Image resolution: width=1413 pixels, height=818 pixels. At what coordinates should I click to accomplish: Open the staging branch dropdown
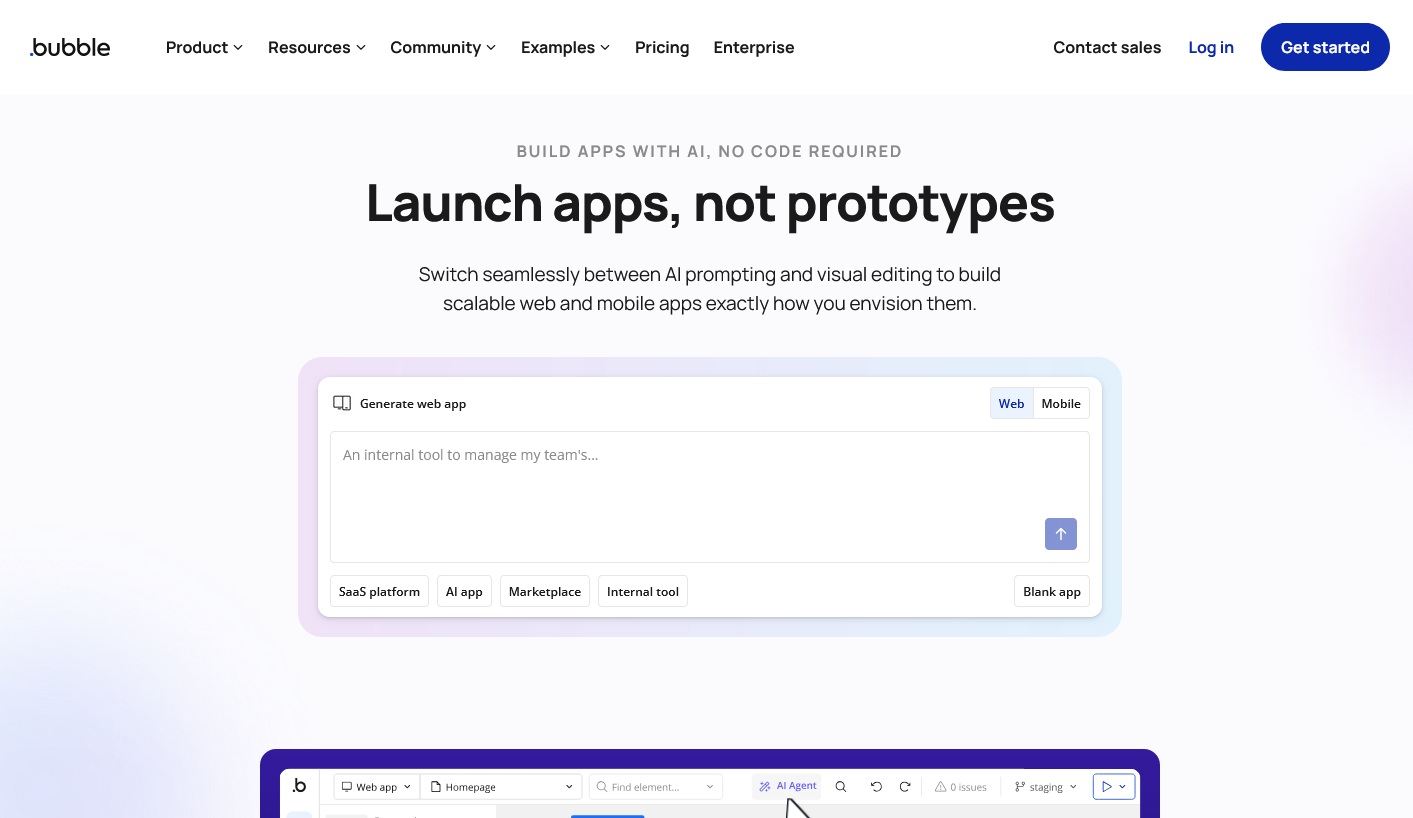coord(1046,787)
